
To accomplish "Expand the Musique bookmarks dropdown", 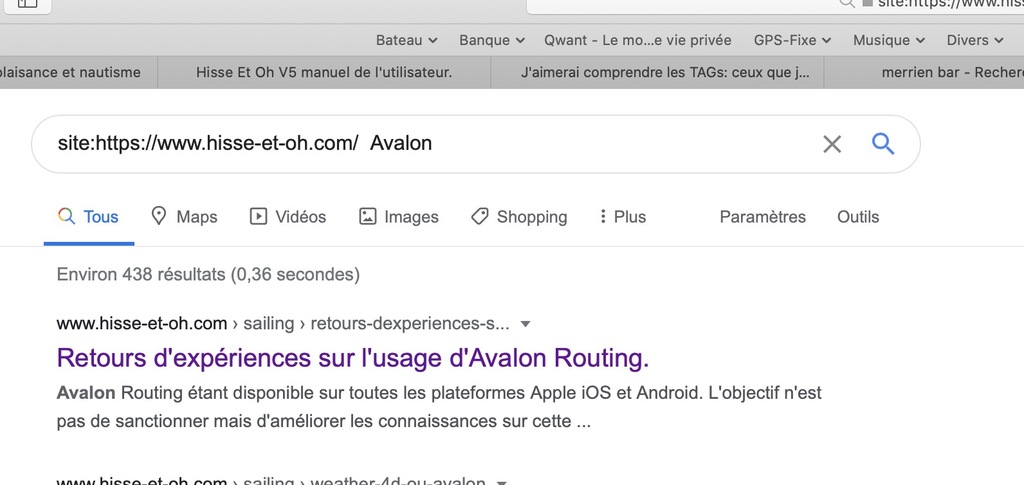I will click(889, 40).
